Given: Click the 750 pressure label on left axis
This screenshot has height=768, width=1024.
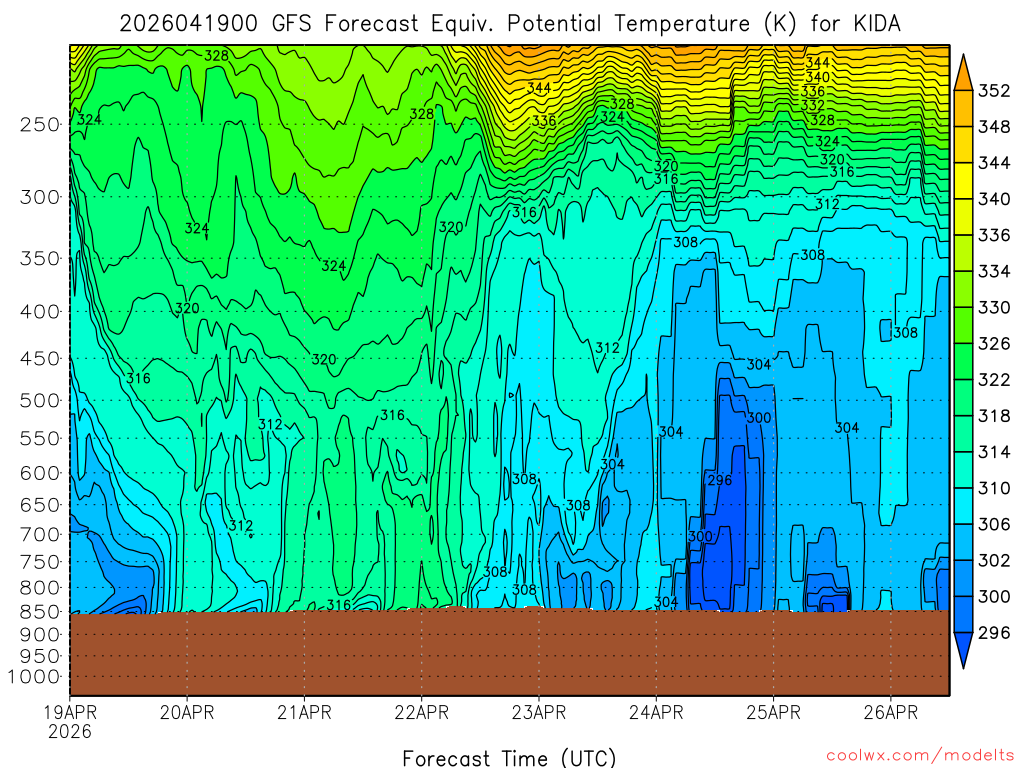Looking at the screenshot, I should tap(40, 562).
